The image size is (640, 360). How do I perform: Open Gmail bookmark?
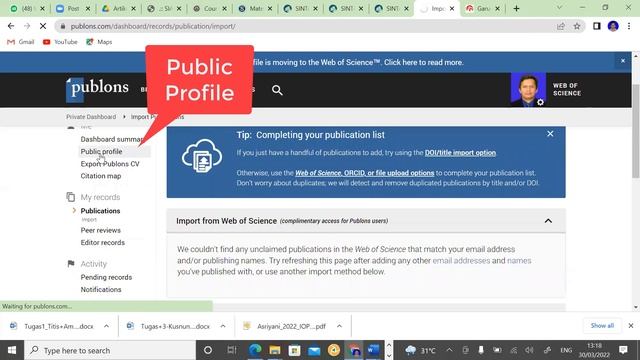tap(21, 42)
